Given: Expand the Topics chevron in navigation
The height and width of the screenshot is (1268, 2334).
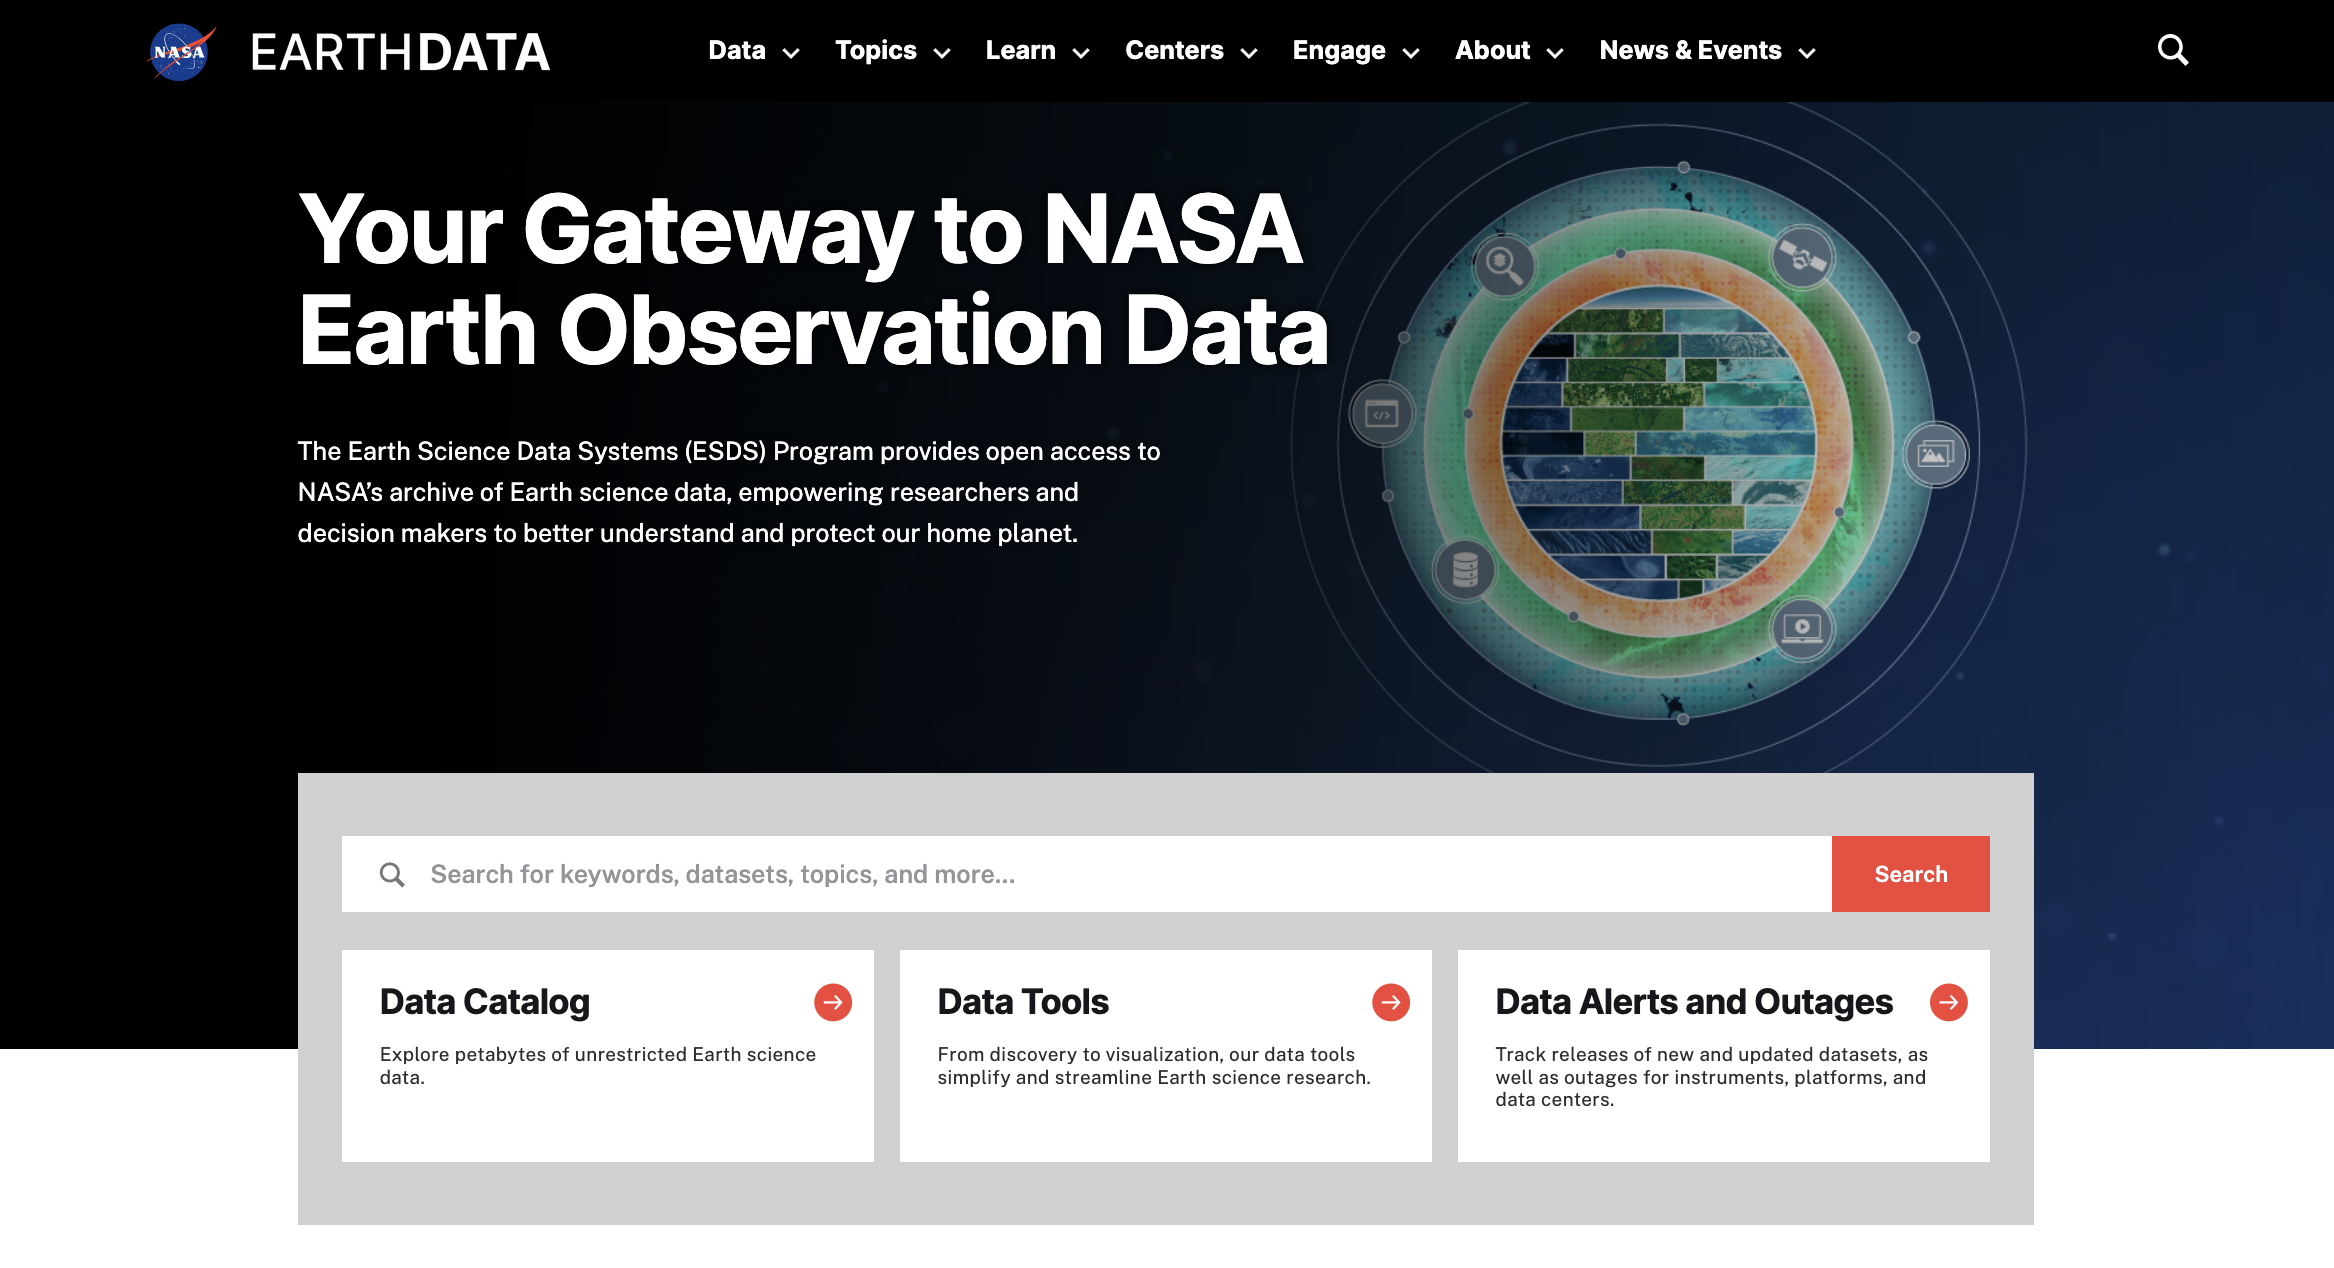Looking at the screenshot, I should coord(942,53).
